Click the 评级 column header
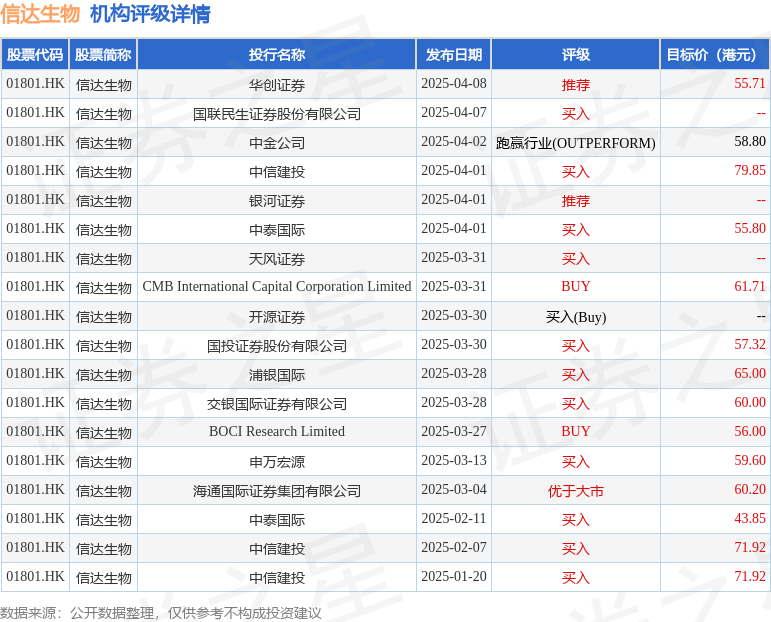771x622 pixels. point(576,55)
